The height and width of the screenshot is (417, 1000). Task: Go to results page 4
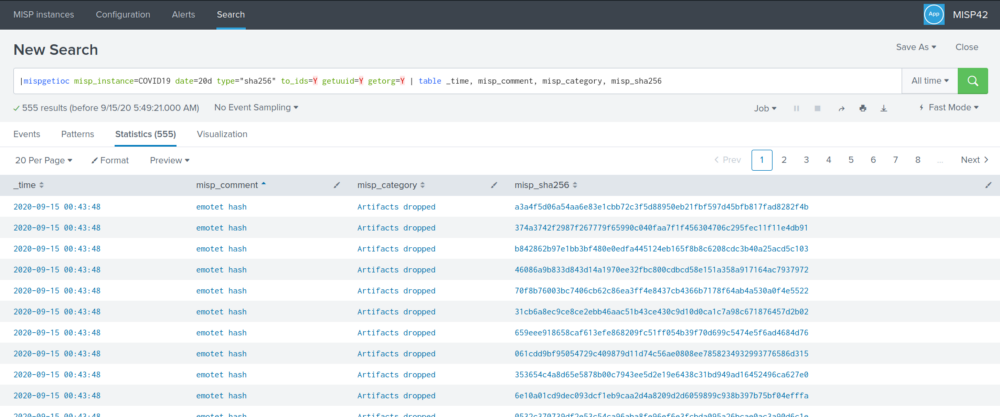coord(828,160)
